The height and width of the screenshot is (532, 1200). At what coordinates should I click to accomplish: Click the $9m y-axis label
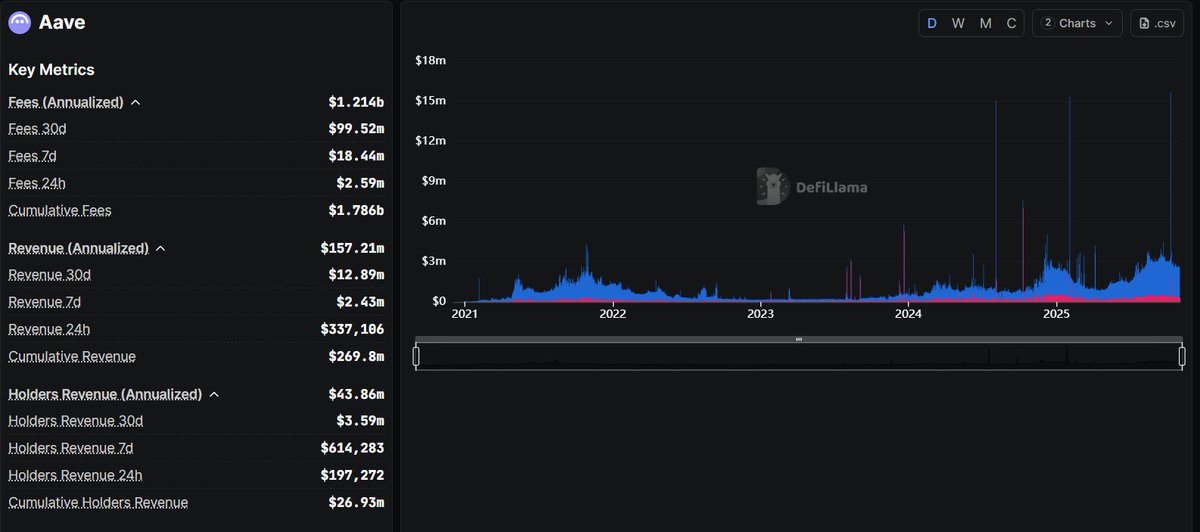433,180
